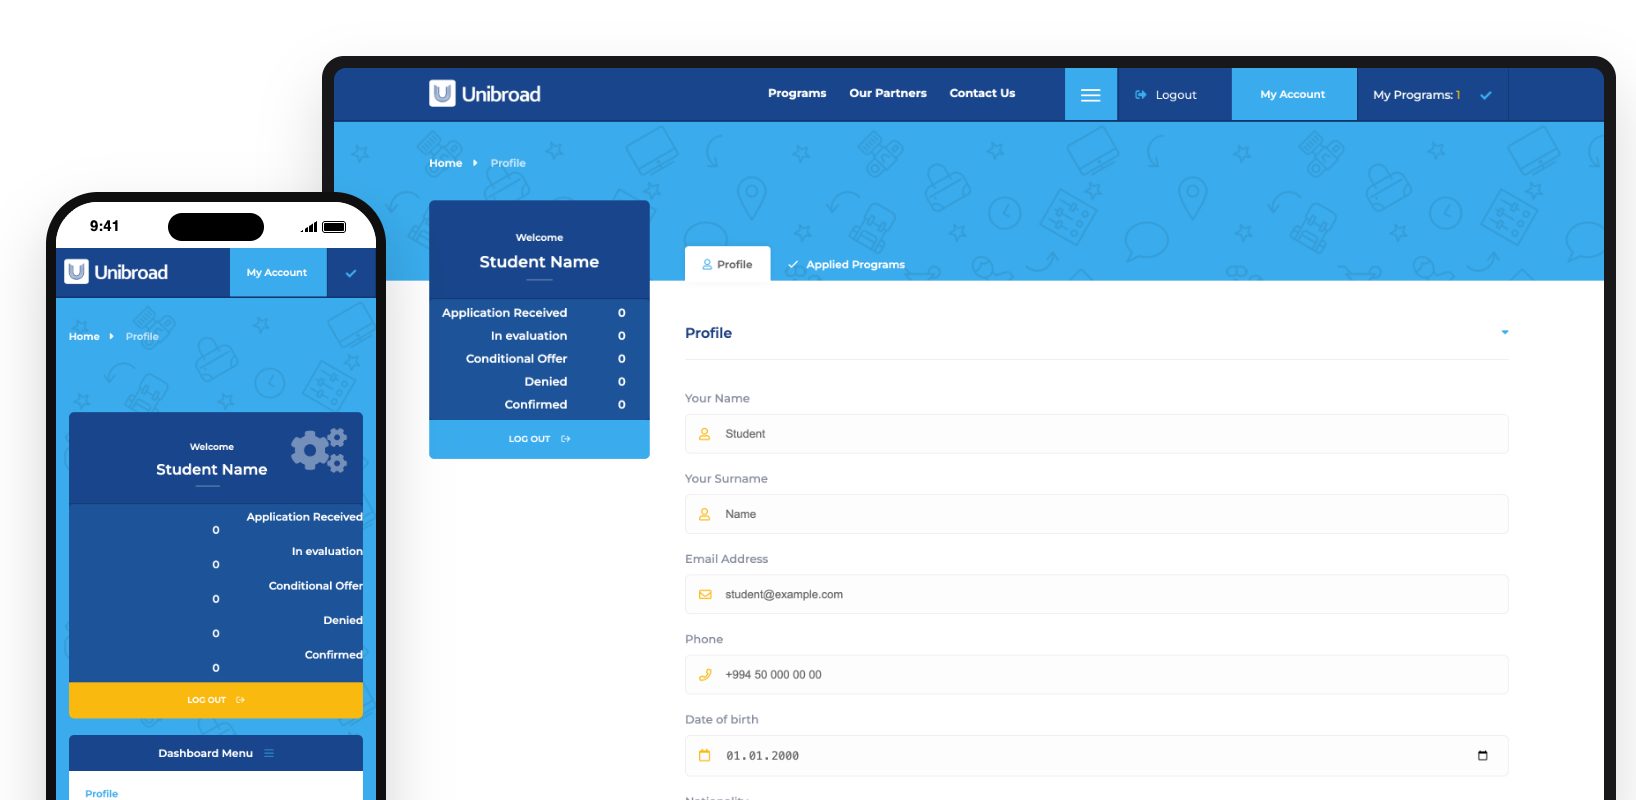Click Profile breadcrumb on desktop

point(508,163)
